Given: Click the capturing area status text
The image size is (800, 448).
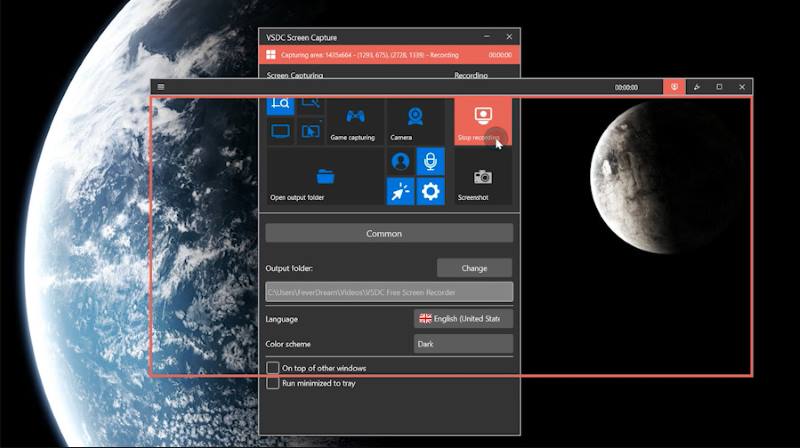Looking at the screenshot, I should click(x=370, y=55).
